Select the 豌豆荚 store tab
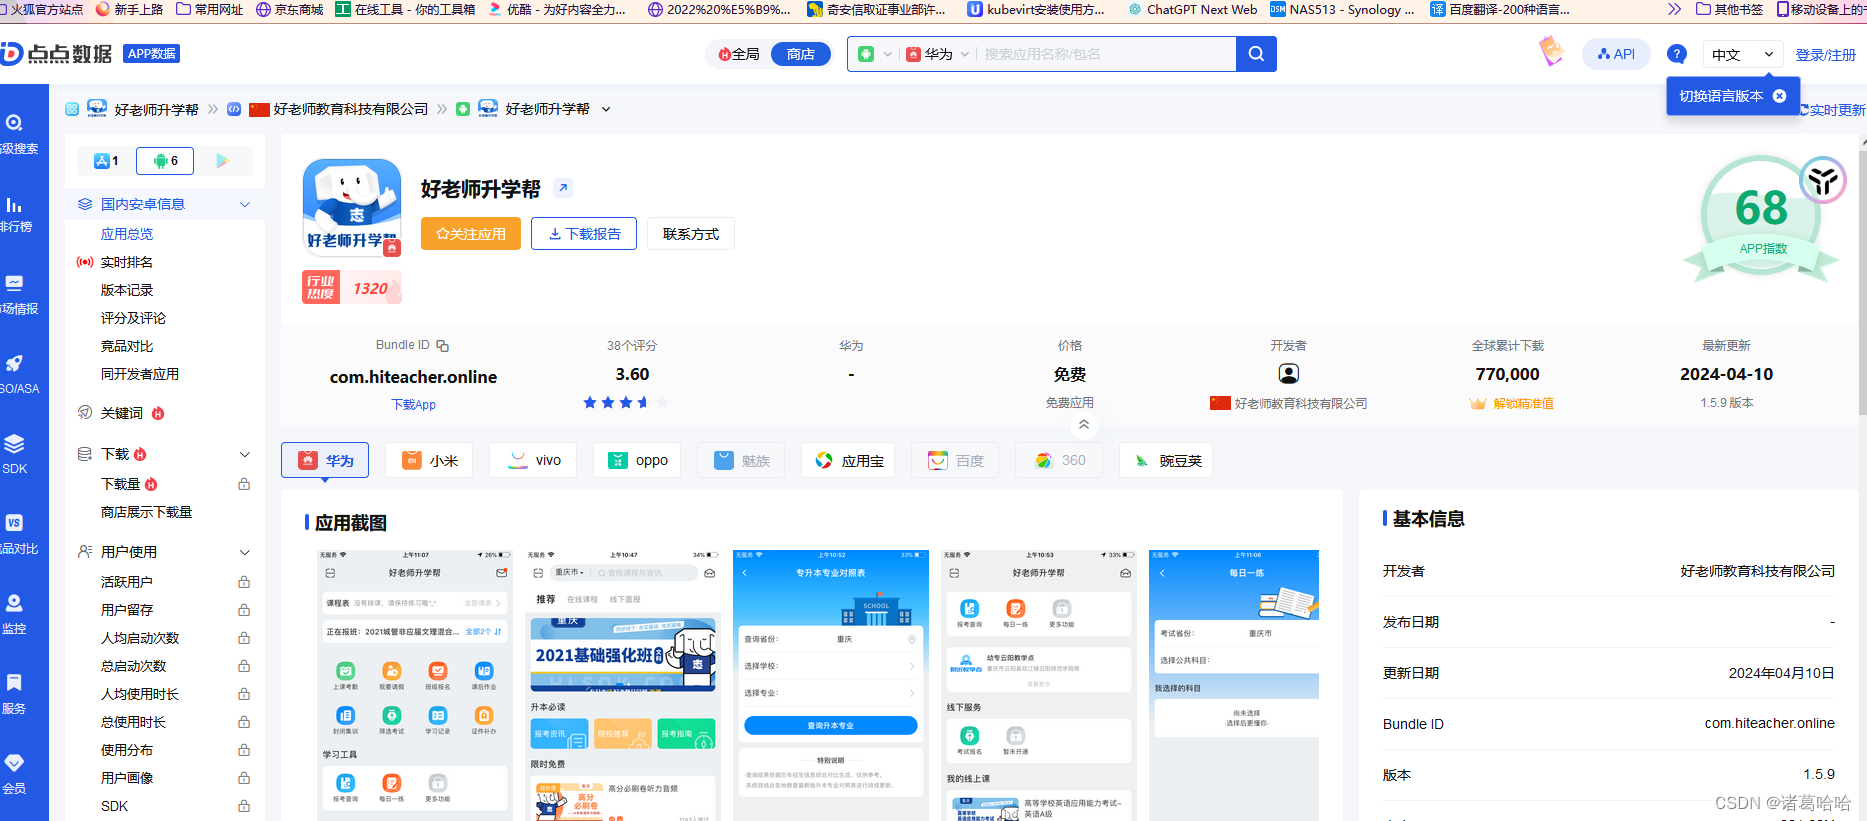1867x821 pixels. tap(1166, 460)
